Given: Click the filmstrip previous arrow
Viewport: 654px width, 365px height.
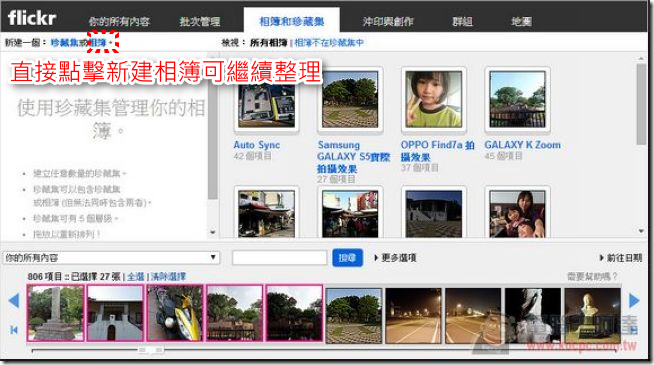Looking at the screenshot, I should 14,300.
